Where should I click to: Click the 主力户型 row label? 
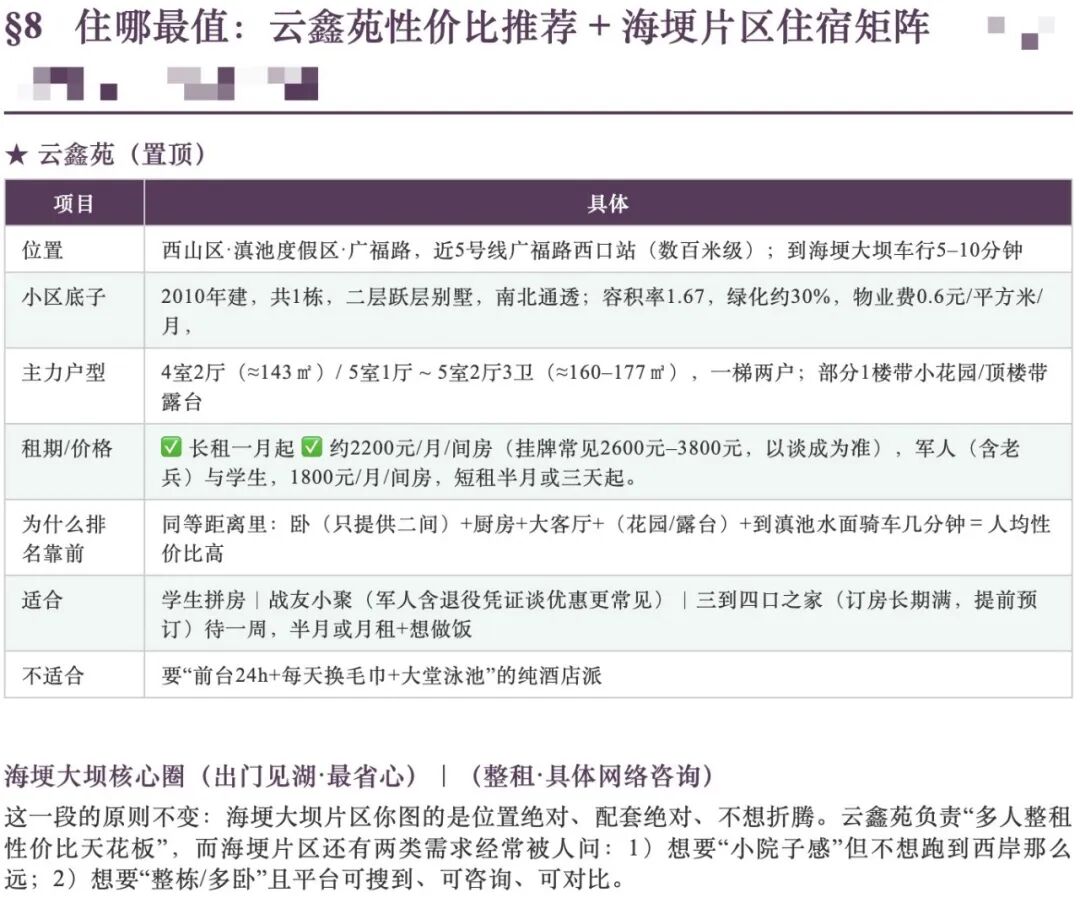coord(63,373)
